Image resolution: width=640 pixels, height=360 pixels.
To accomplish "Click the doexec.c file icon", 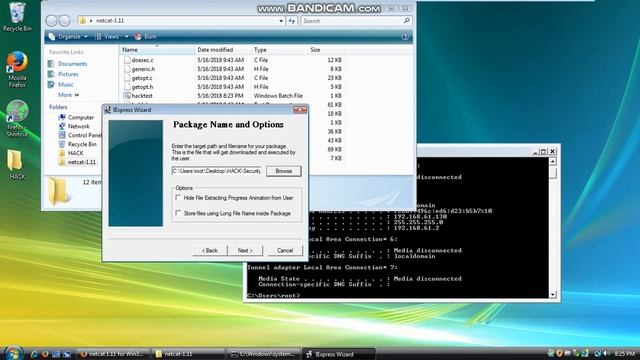I will point(127,60).
